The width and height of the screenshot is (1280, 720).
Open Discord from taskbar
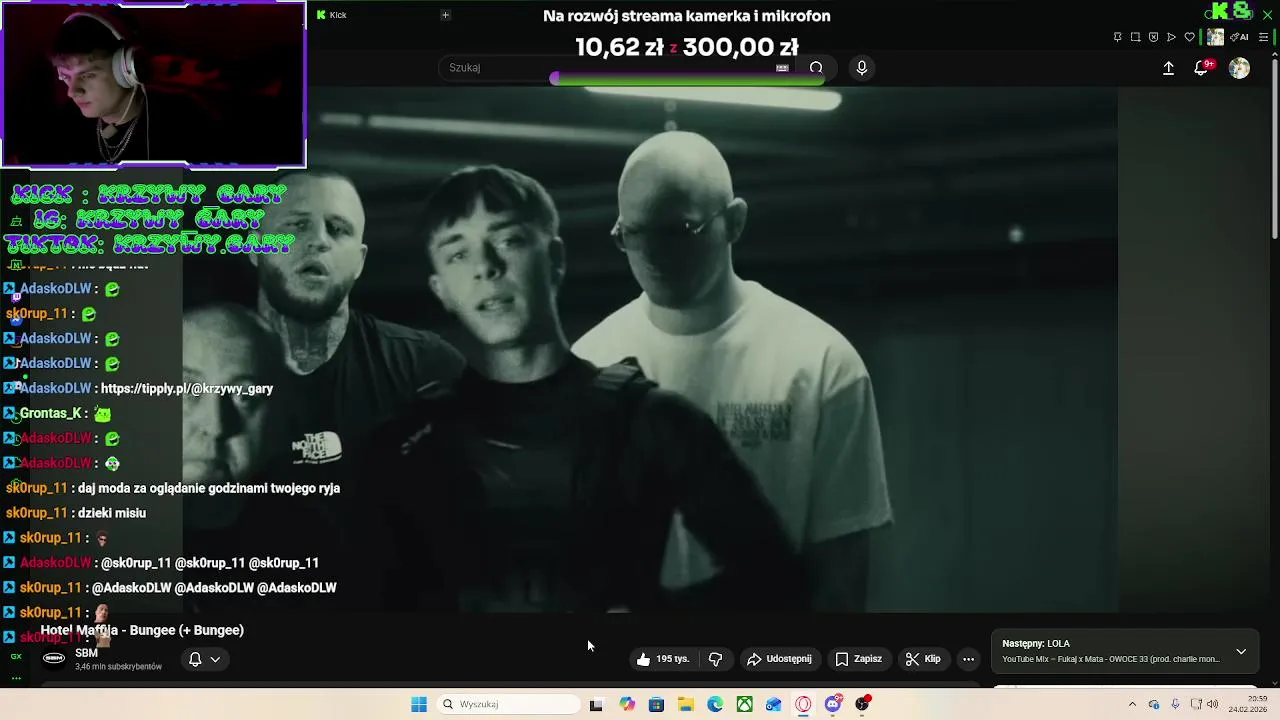pyautogui.click(x=833, y=704)
